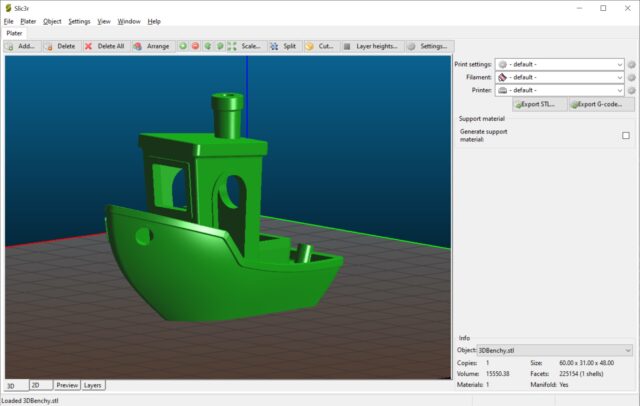Click the rotate counter-clockwise green icon

pyautogui.click(x=208, y=46)
